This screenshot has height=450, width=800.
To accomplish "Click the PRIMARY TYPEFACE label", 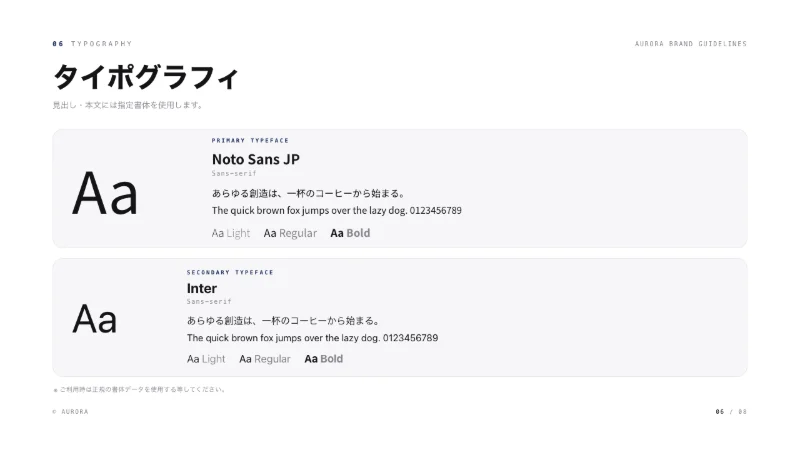I will 250,140.
